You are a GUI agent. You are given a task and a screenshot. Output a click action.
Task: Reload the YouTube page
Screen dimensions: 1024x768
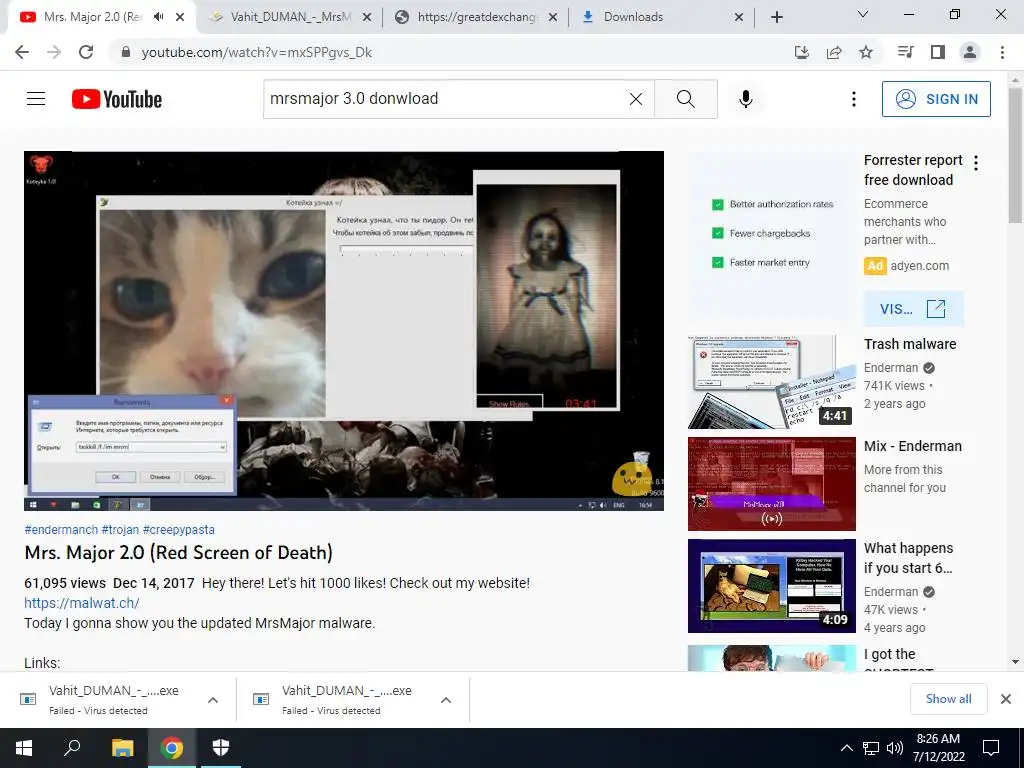(x=86, y=52)
